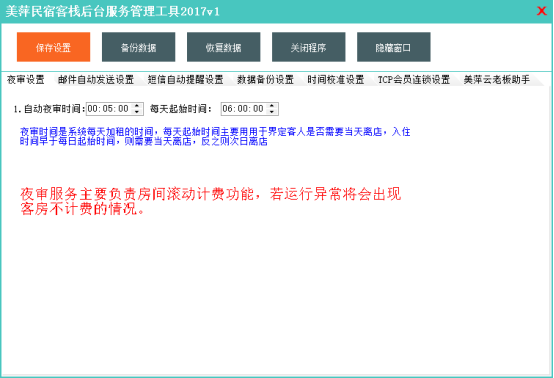The width and height of the screenshot is (554, 378).
Task: Close the window with red X
Action: tap(542, 11)
